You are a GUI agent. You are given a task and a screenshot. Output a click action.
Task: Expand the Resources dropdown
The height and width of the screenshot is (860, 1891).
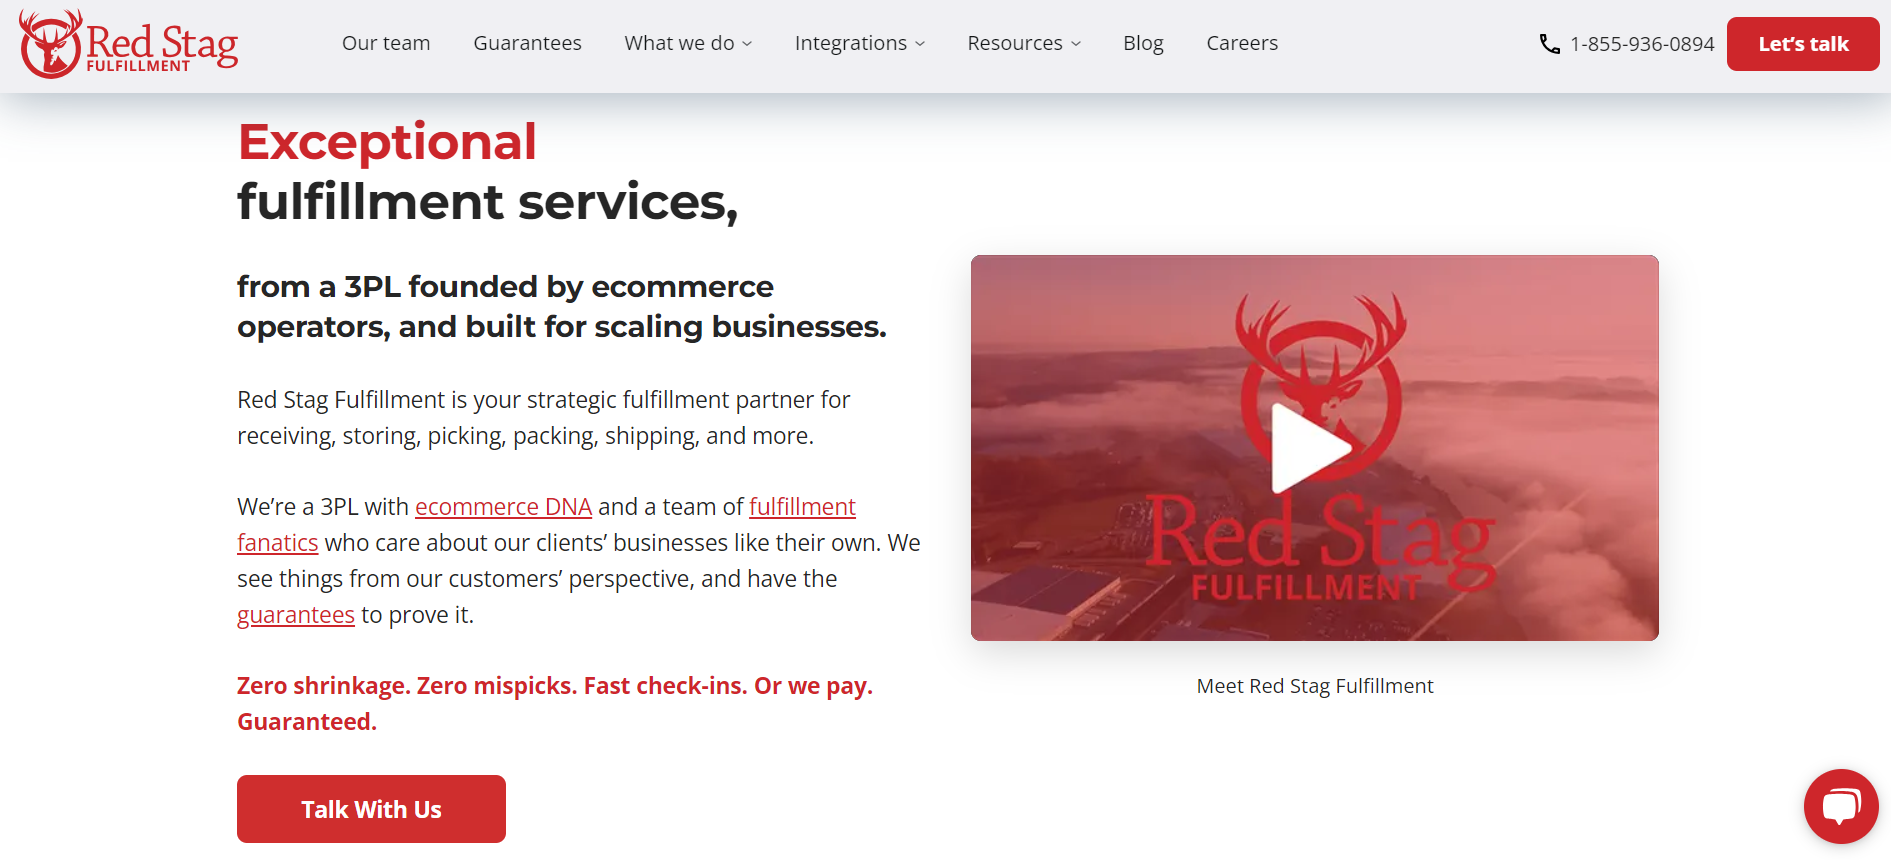click(x=1024, y=43)
